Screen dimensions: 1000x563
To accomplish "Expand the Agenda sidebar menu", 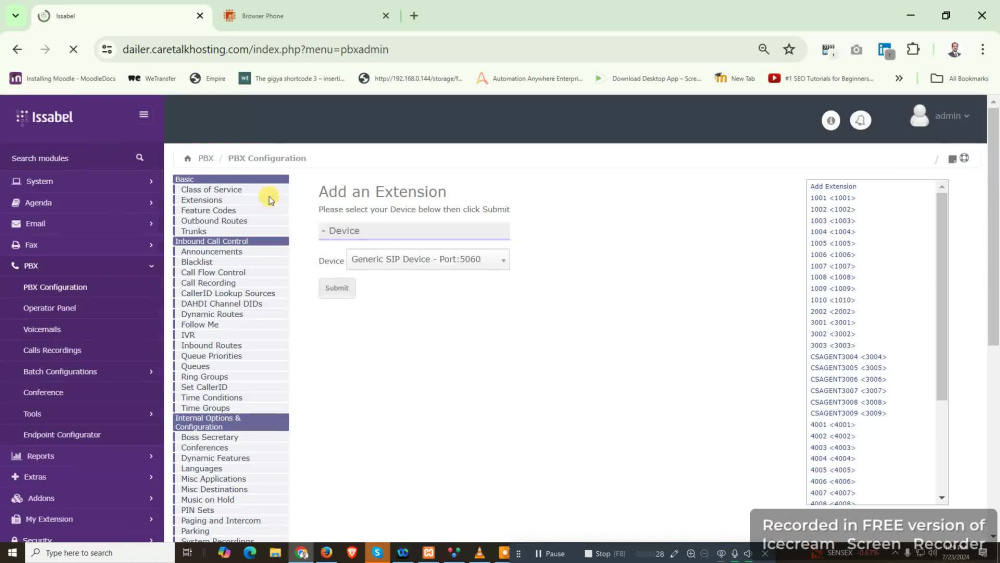I will point(82,203).
